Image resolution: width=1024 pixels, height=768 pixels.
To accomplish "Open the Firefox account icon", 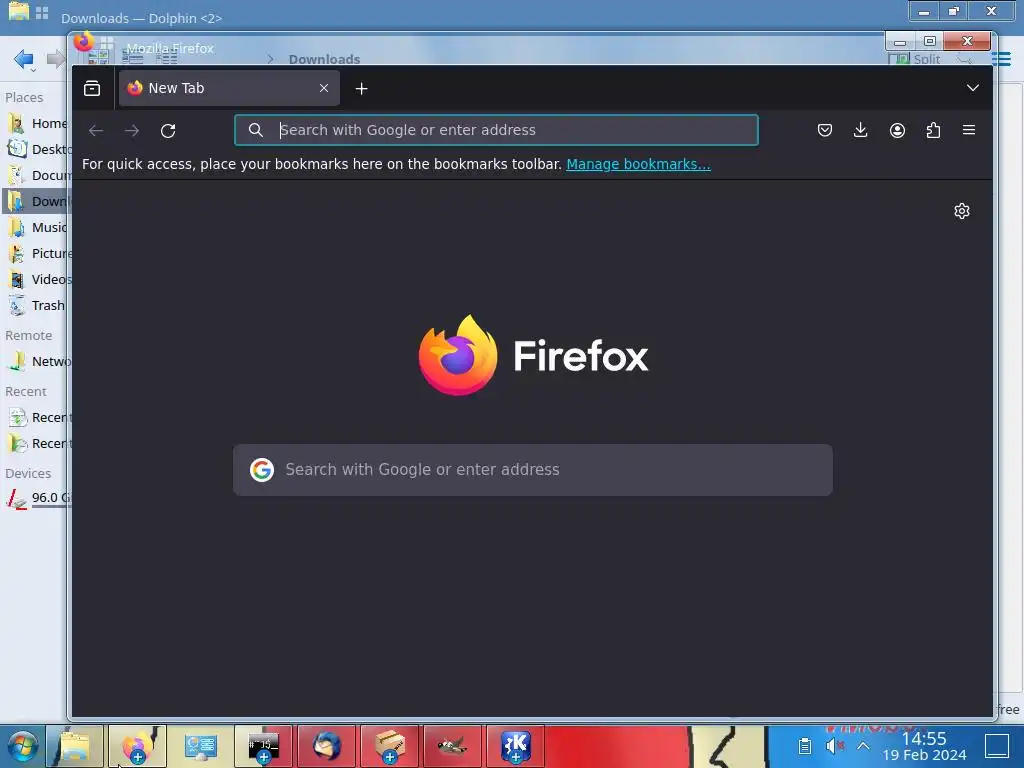I will tap(897, 130).
